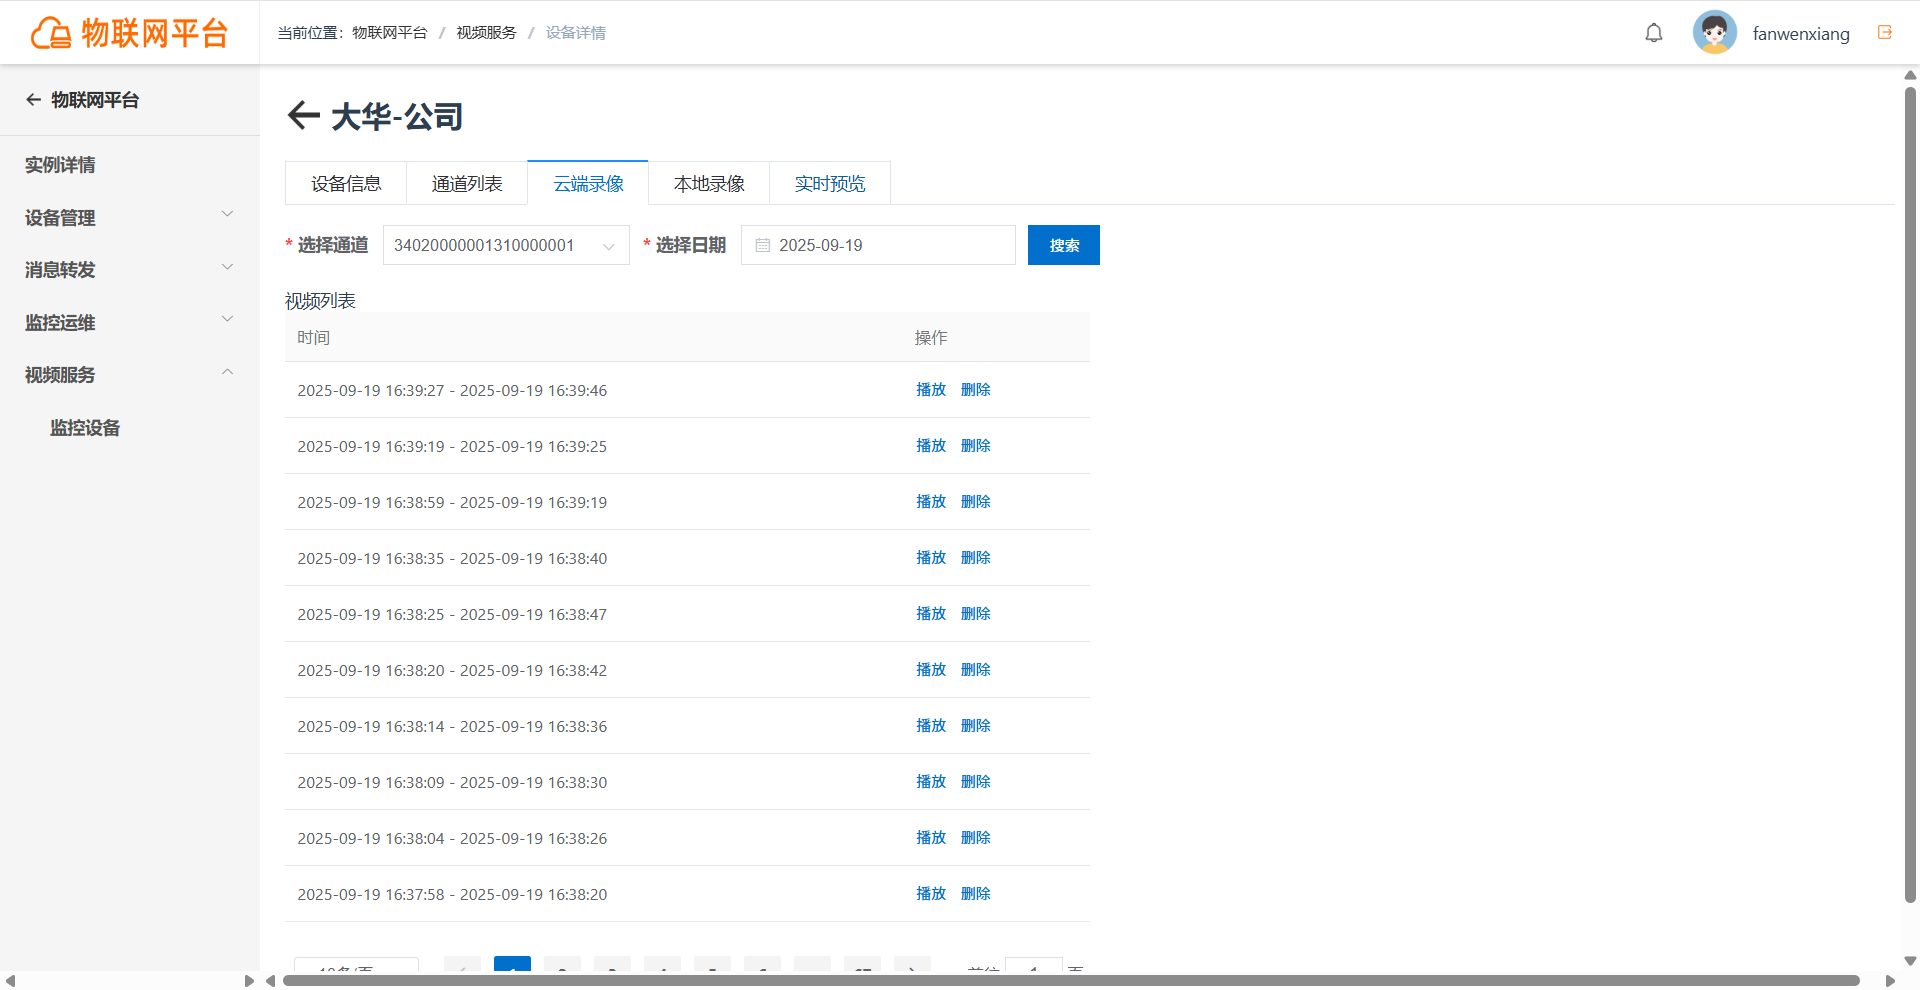Click the vertical scrollbar up arrow
The width and height of the screenshot is (1920, 990).
(x=1910, y=75)
